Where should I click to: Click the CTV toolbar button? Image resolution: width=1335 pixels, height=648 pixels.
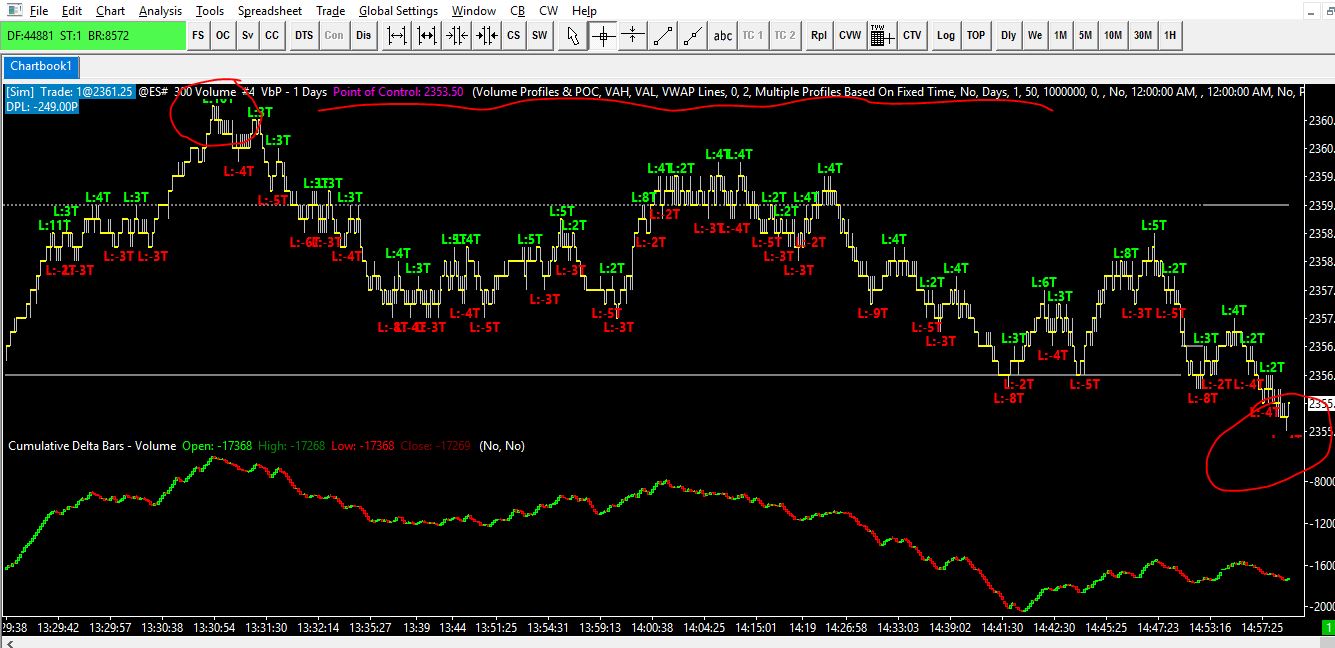point(912,35)
